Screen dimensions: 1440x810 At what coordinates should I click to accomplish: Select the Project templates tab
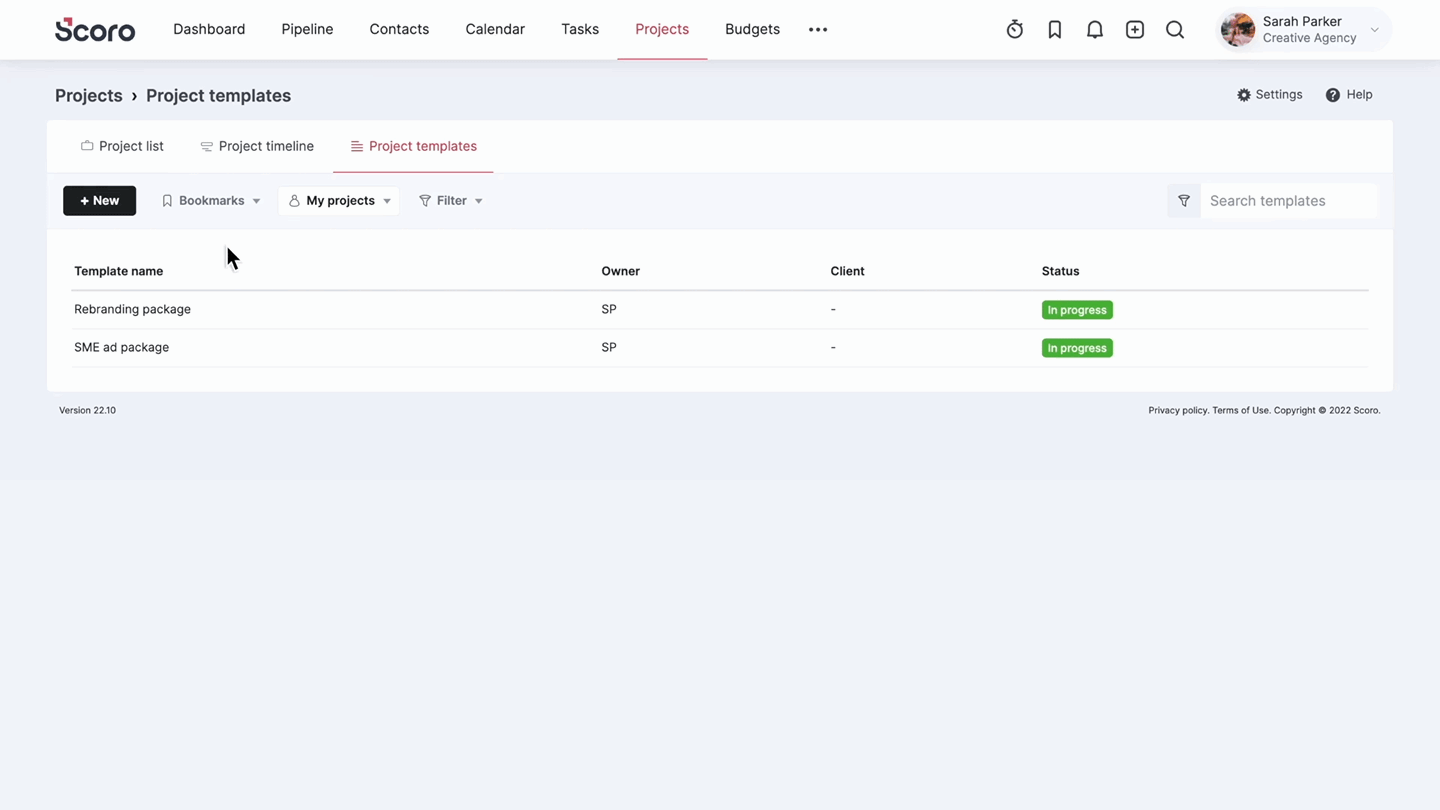413,146
